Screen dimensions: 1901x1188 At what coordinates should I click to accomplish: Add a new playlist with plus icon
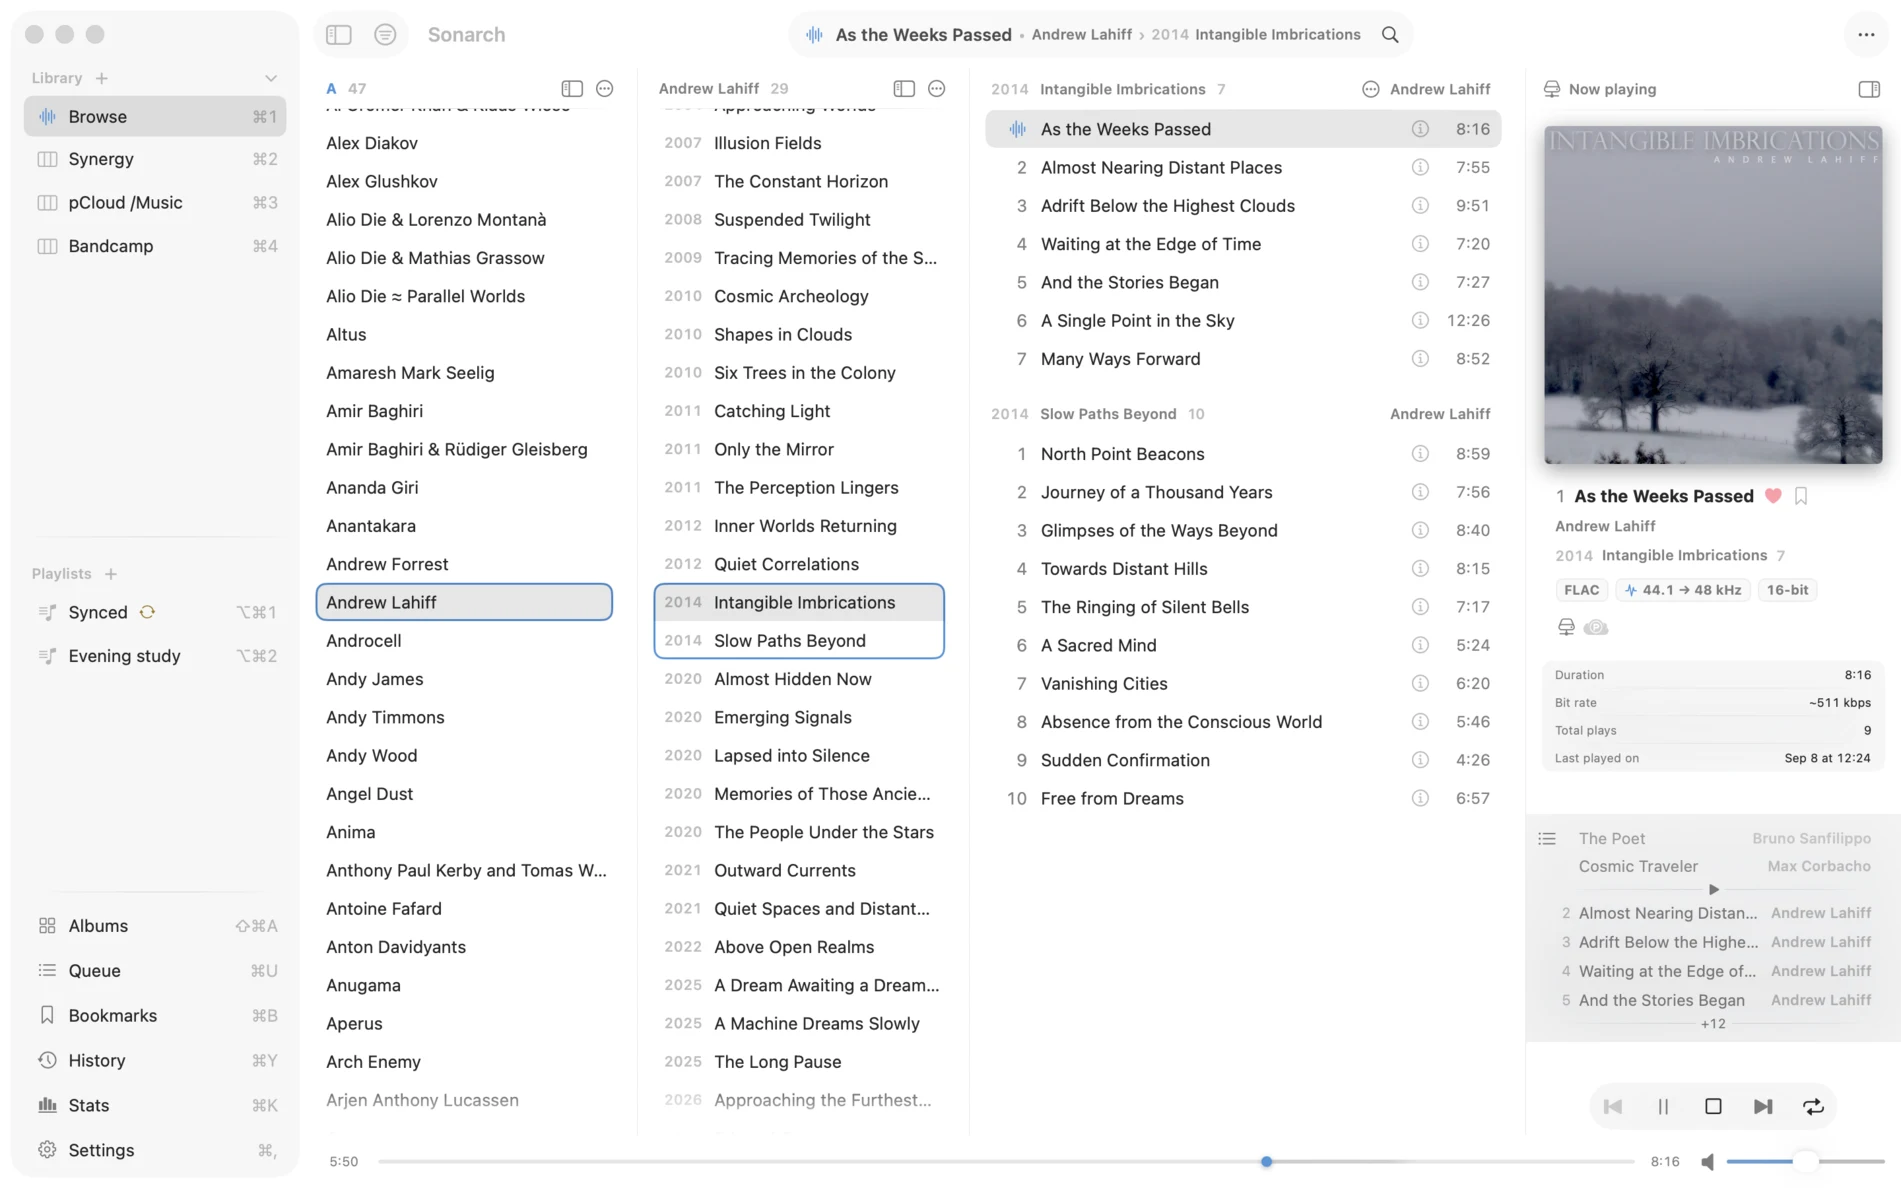click(x=111, y=573)
